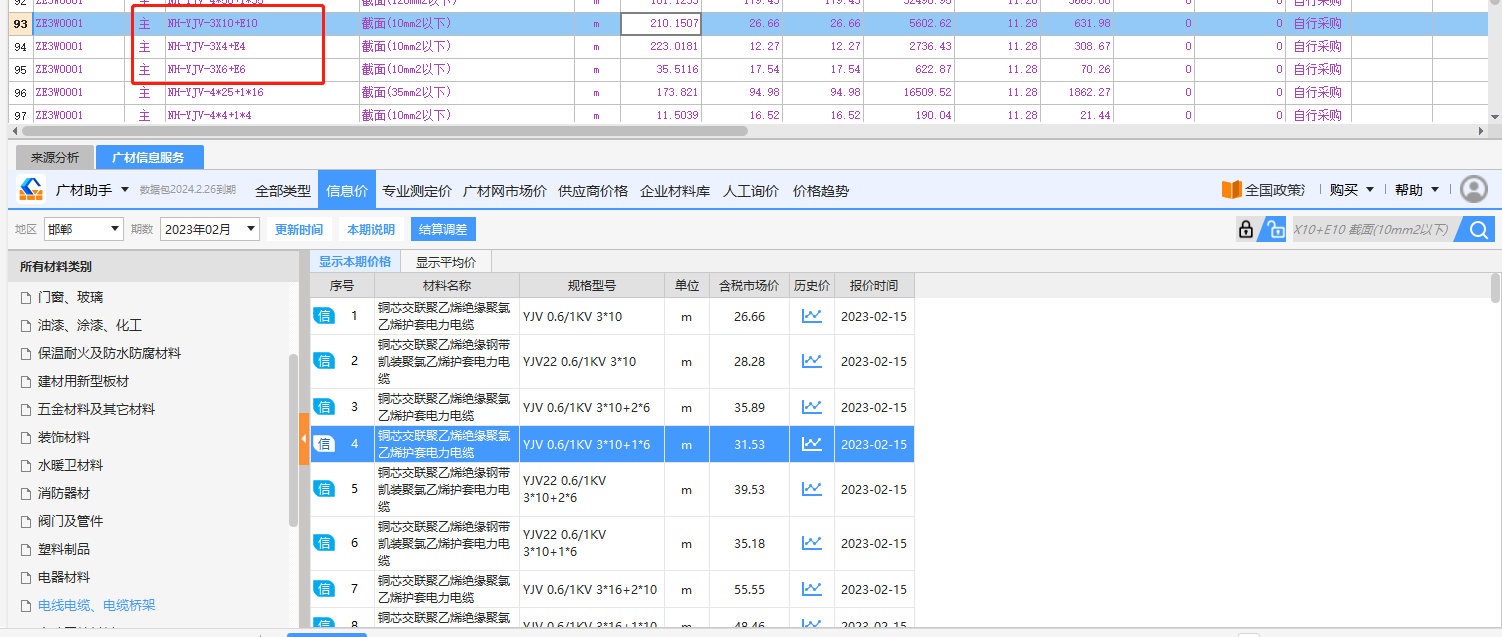
Task: Click the 广材助手 logo icon
Action: pos(32,189)
